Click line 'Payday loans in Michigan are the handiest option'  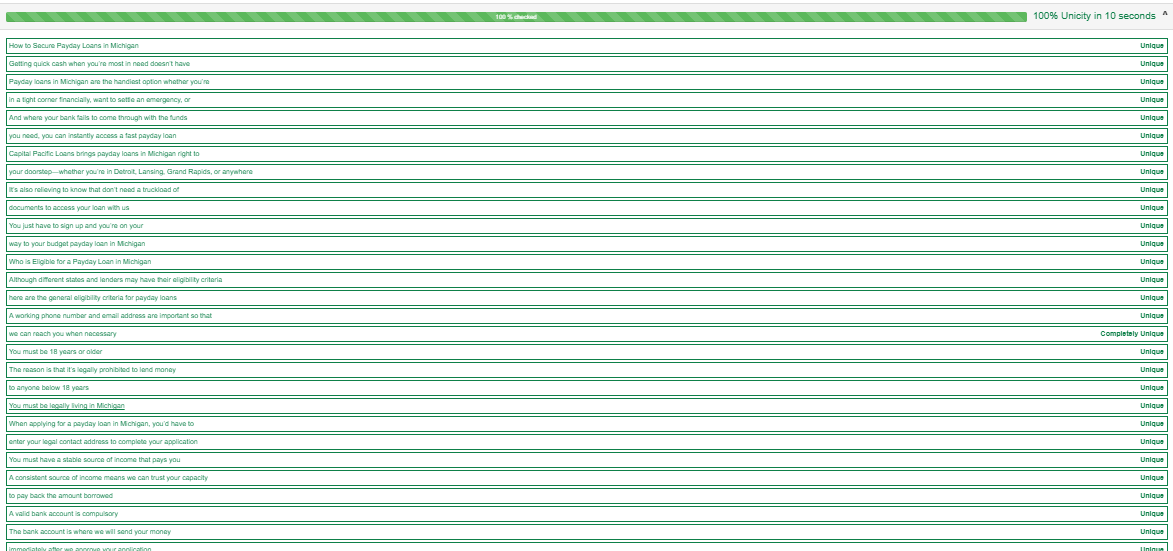[x=586, y=81]
